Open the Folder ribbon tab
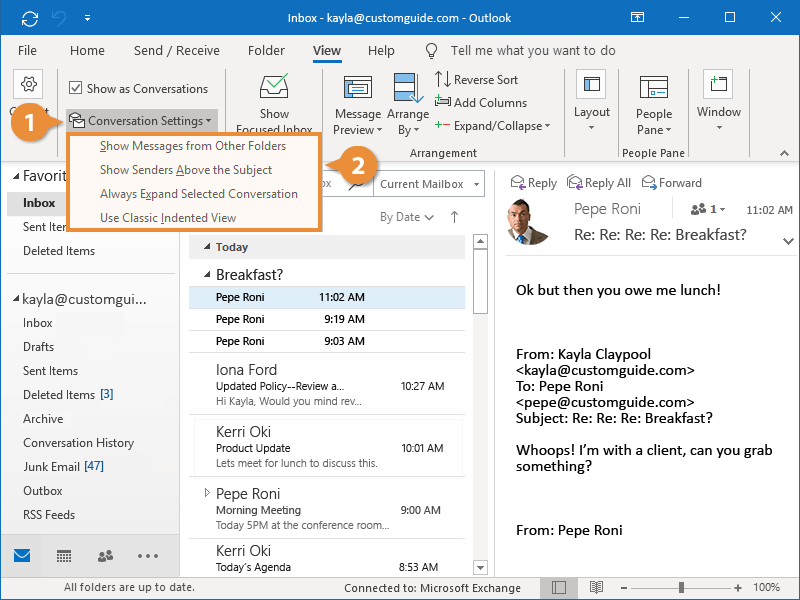The image size is (800, 600). (x=266, y=51)
